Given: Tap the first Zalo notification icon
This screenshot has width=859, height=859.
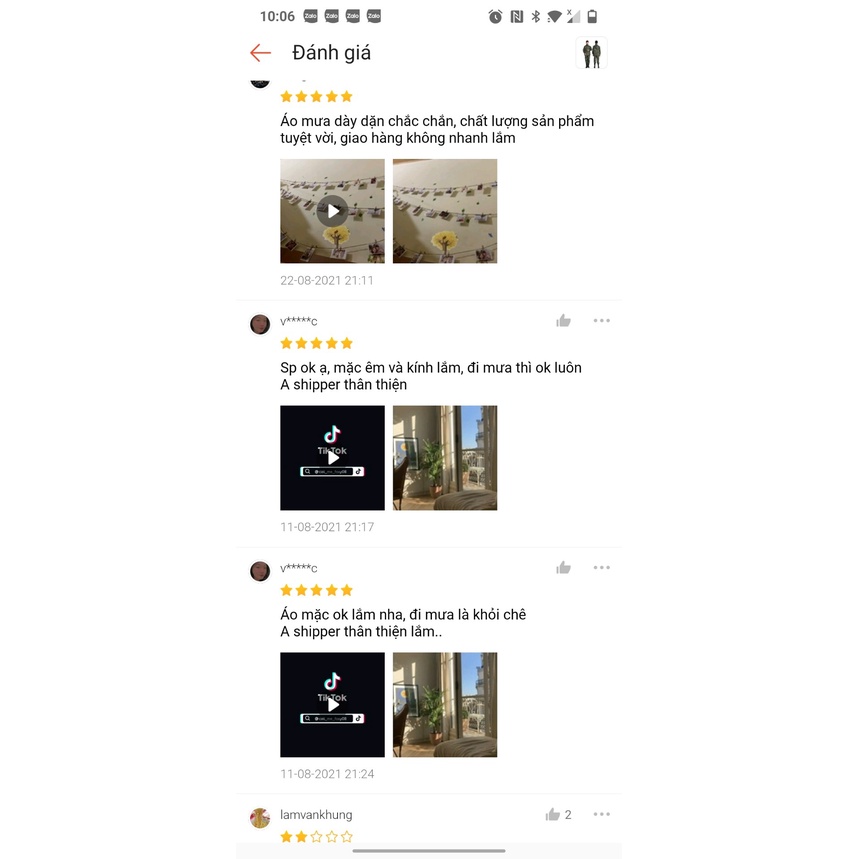Looking at the screenshot, I should pyautogui.click(x=311, y=16).
